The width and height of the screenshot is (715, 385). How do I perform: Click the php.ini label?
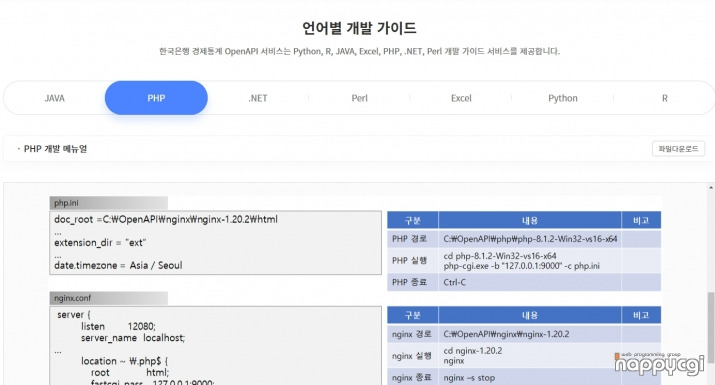coord(67,203)
